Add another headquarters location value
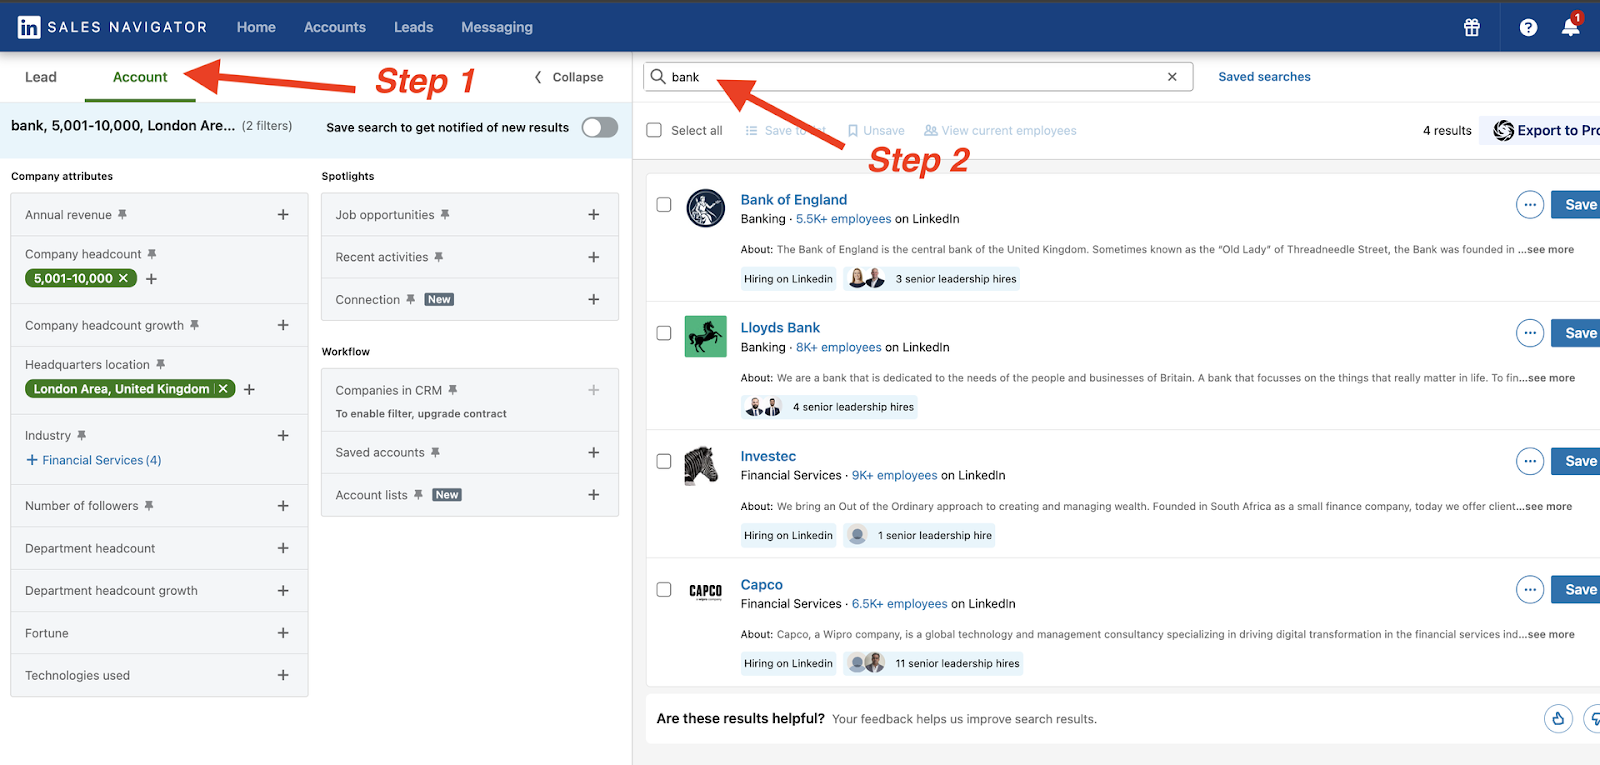Viewport: 1600px width, 765px height. [249, 389]
